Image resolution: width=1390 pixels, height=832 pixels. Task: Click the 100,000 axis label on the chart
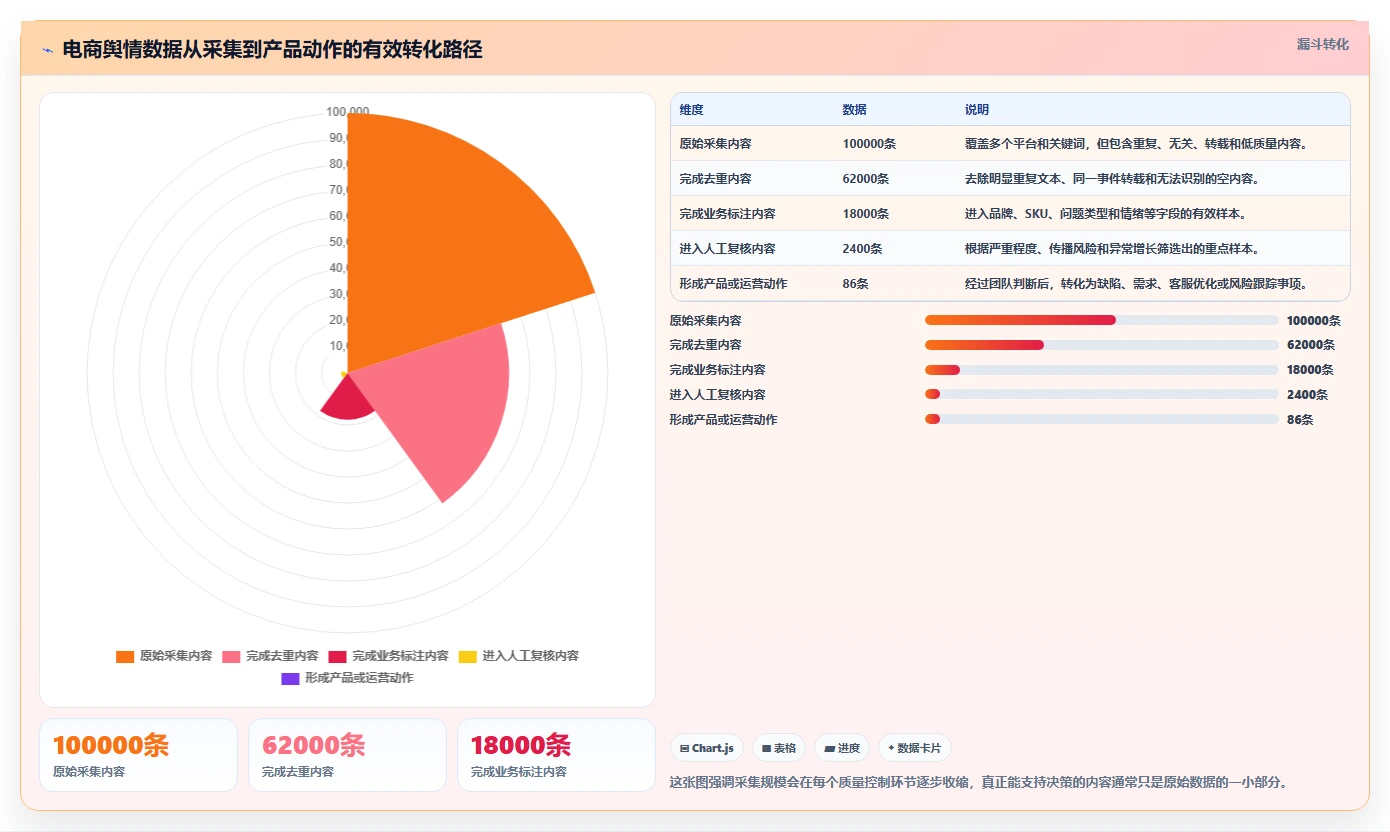(347, 112)
